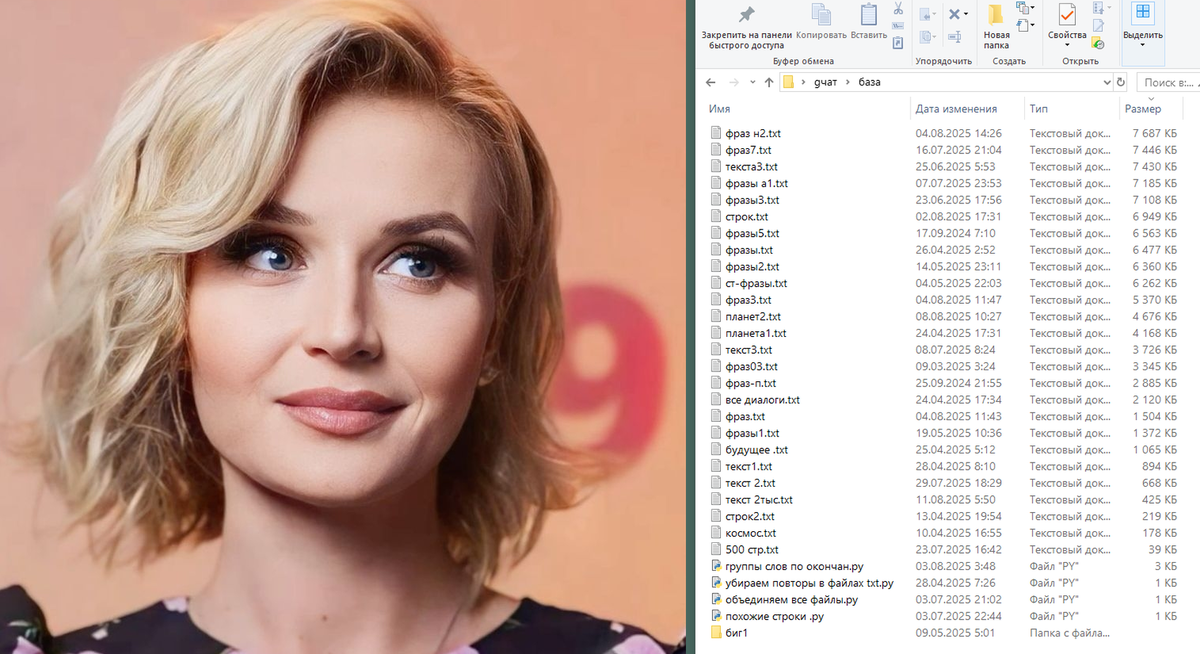Select the file строк.txt
The height and width of the screenshot is (654, 1200).
point(747,217)
